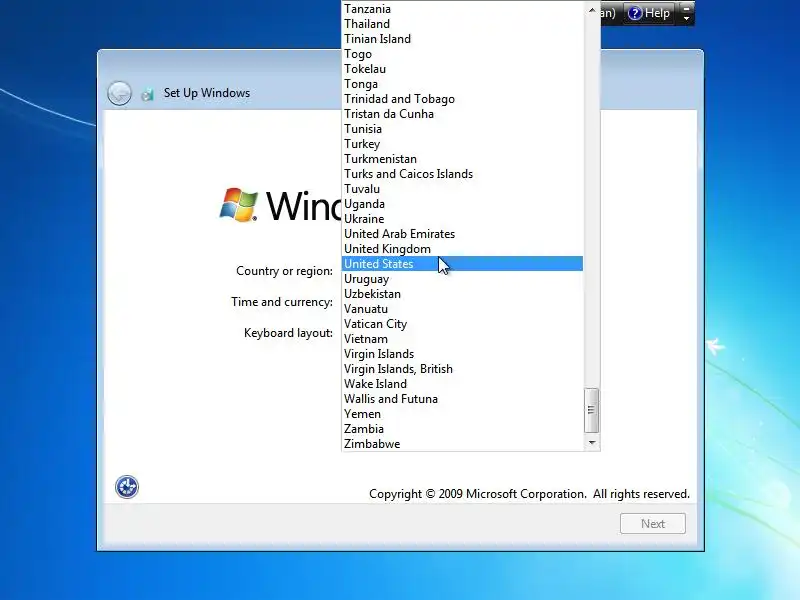
Task: Click the scroll up arrow of country list
Action: pyautogui.click(x=591, y=10)
